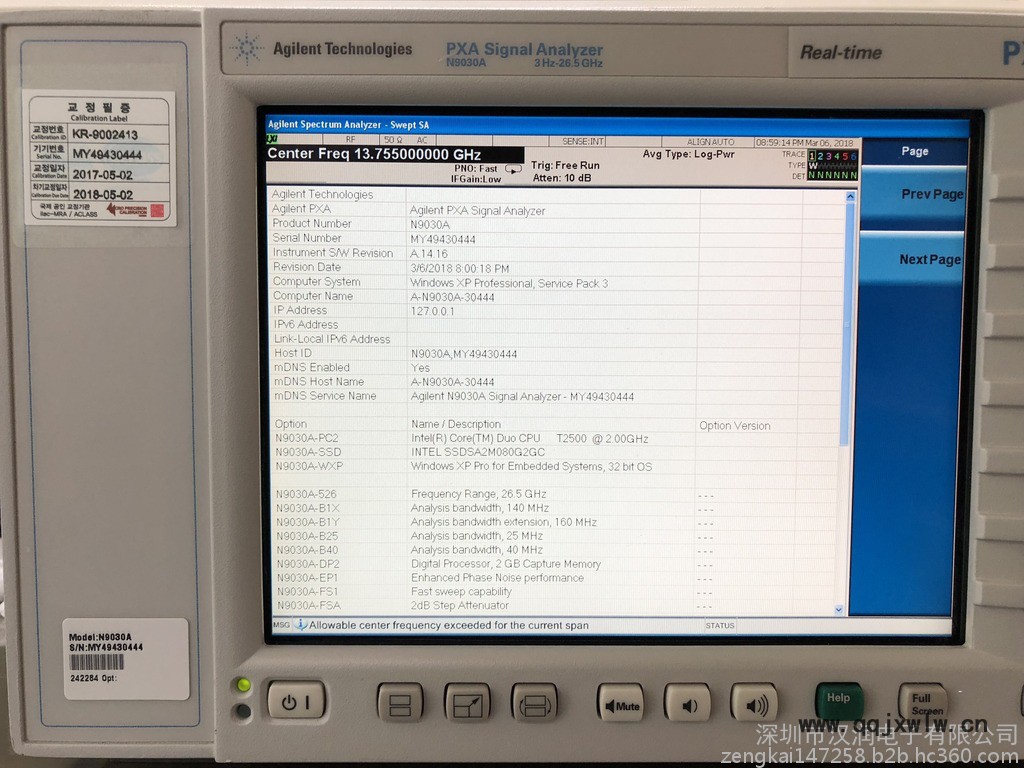
Task: Click the Agilent Spectrum Analyzer title bar
Action: pos(617,125)
